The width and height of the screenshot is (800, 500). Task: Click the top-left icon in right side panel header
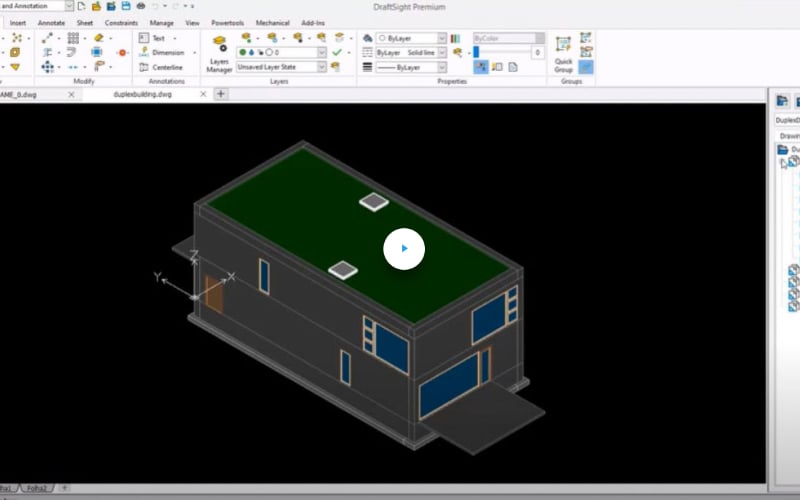pos(782,101)
